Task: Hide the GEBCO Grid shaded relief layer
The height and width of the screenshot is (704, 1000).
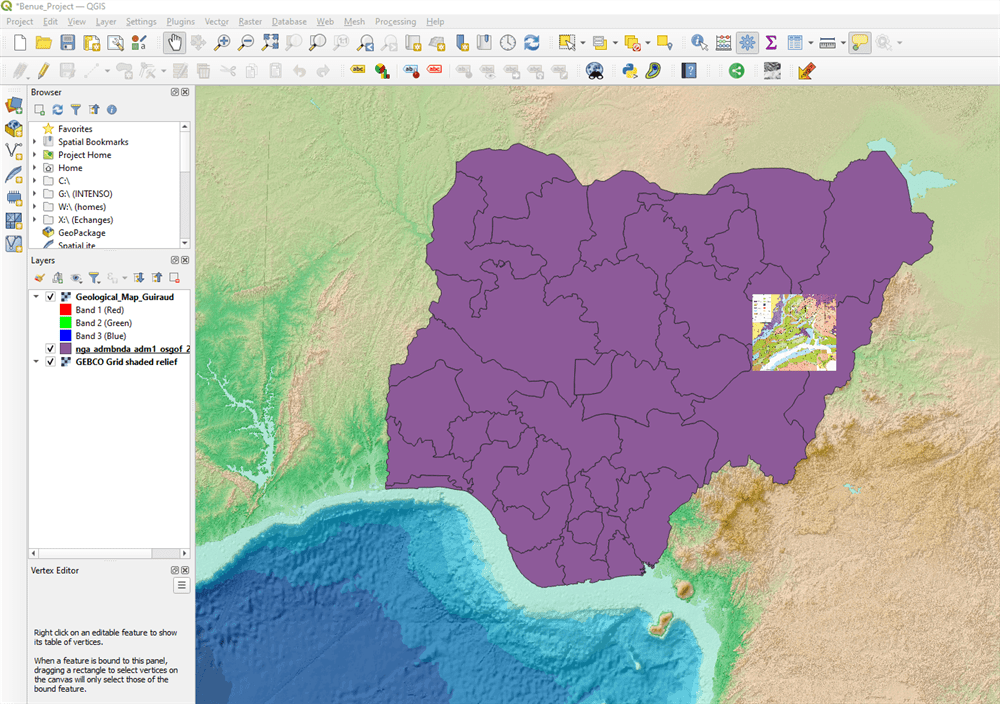Action: point(50,362)
